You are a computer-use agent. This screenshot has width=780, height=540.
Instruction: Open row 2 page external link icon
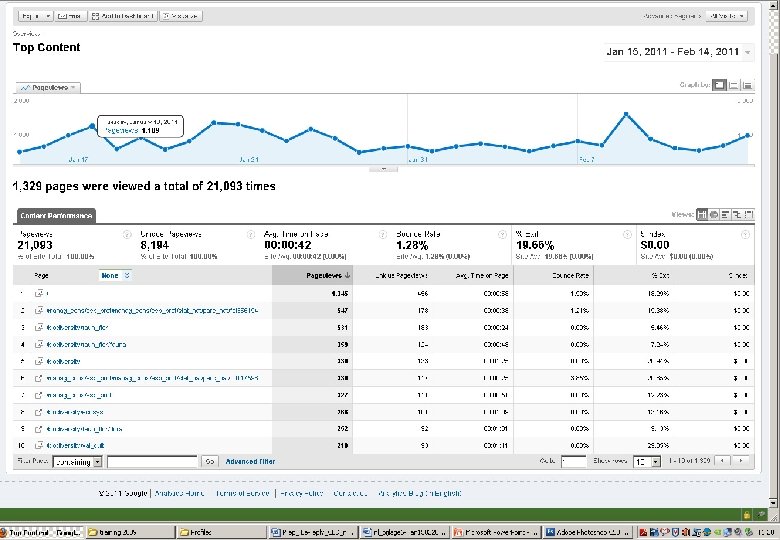[x=38, y=310]
